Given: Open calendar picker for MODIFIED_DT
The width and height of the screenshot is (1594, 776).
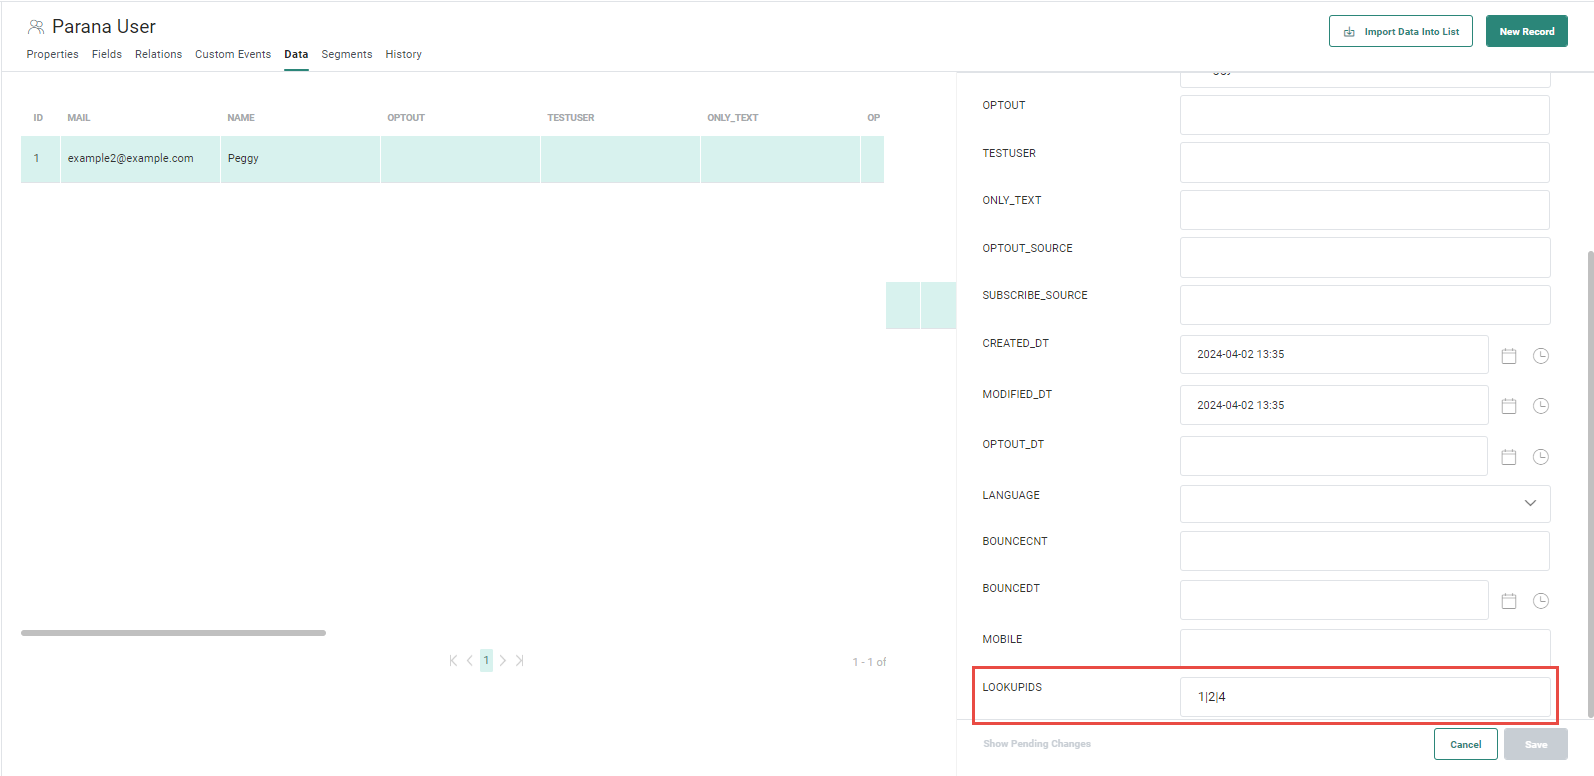Looking at the screenshot, I should tap(1509, 406).
